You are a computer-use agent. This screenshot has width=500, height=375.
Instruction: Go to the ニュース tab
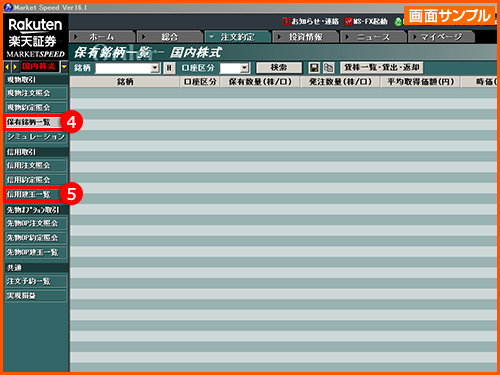click(373, 37)
